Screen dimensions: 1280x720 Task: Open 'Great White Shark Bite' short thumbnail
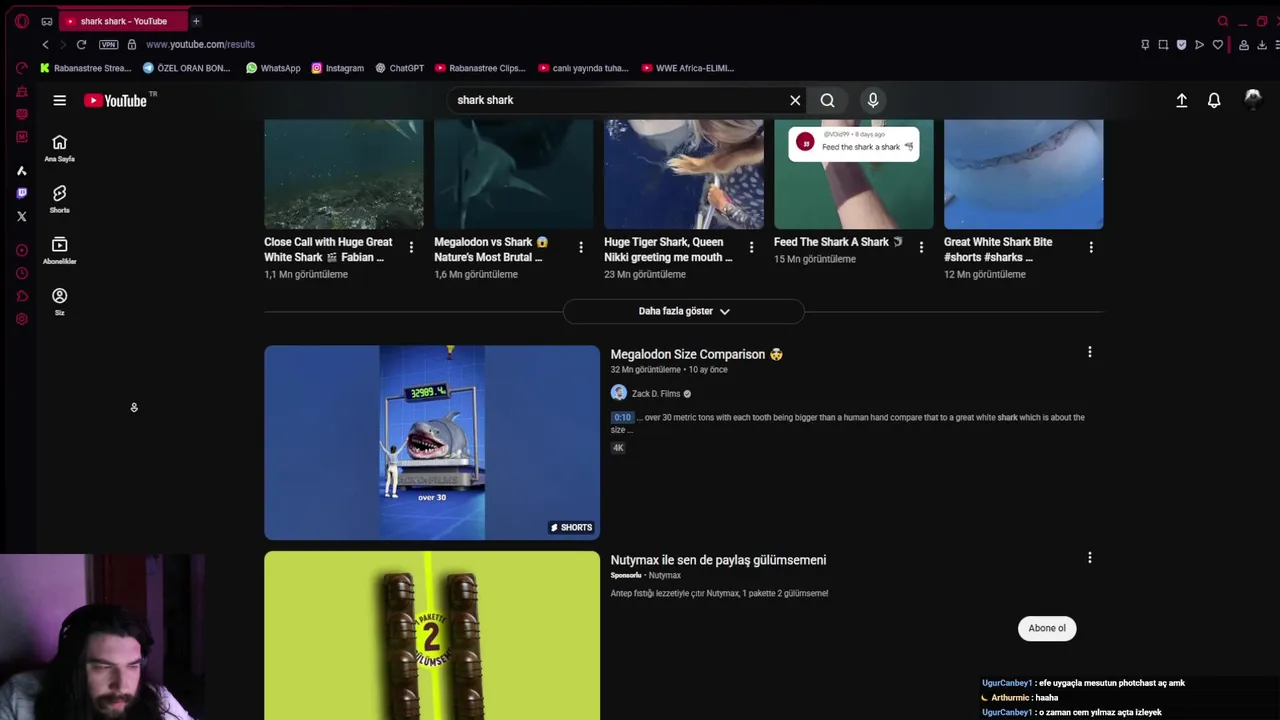[1024, 174]
